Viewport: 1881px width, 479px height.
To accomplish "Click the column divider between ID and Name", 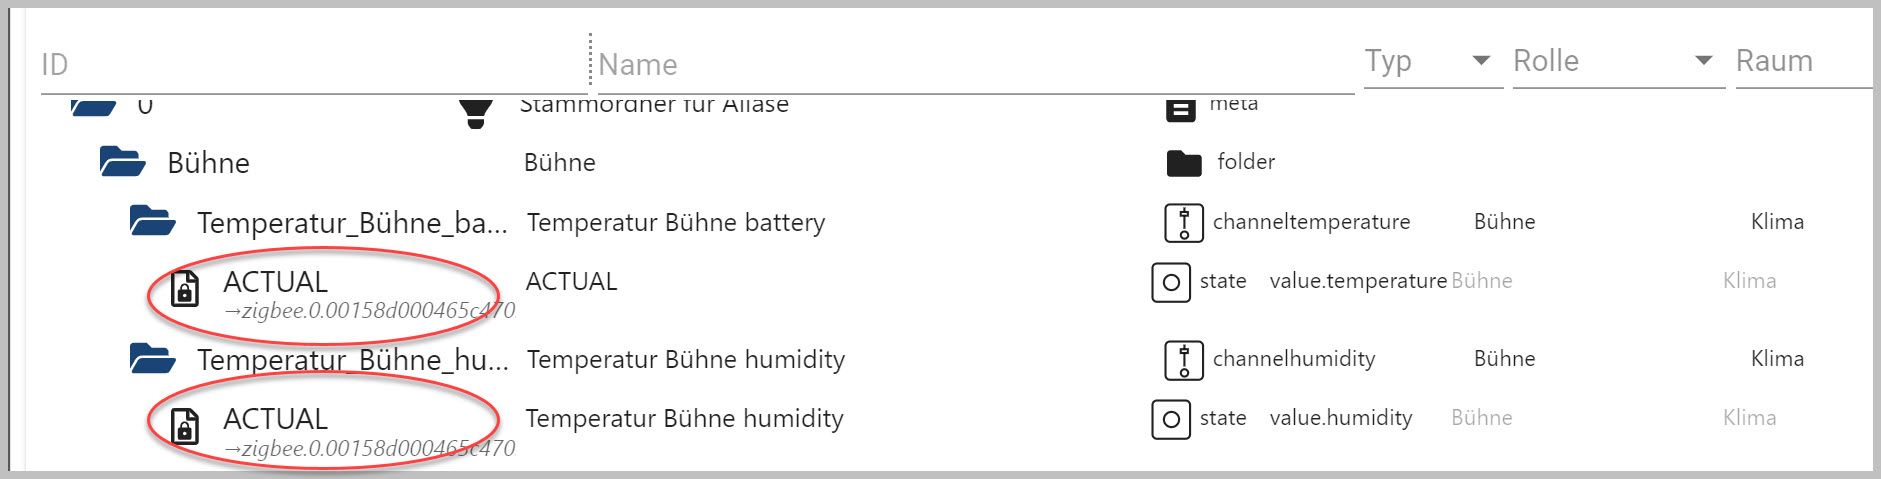I will (x=590, y=62).
